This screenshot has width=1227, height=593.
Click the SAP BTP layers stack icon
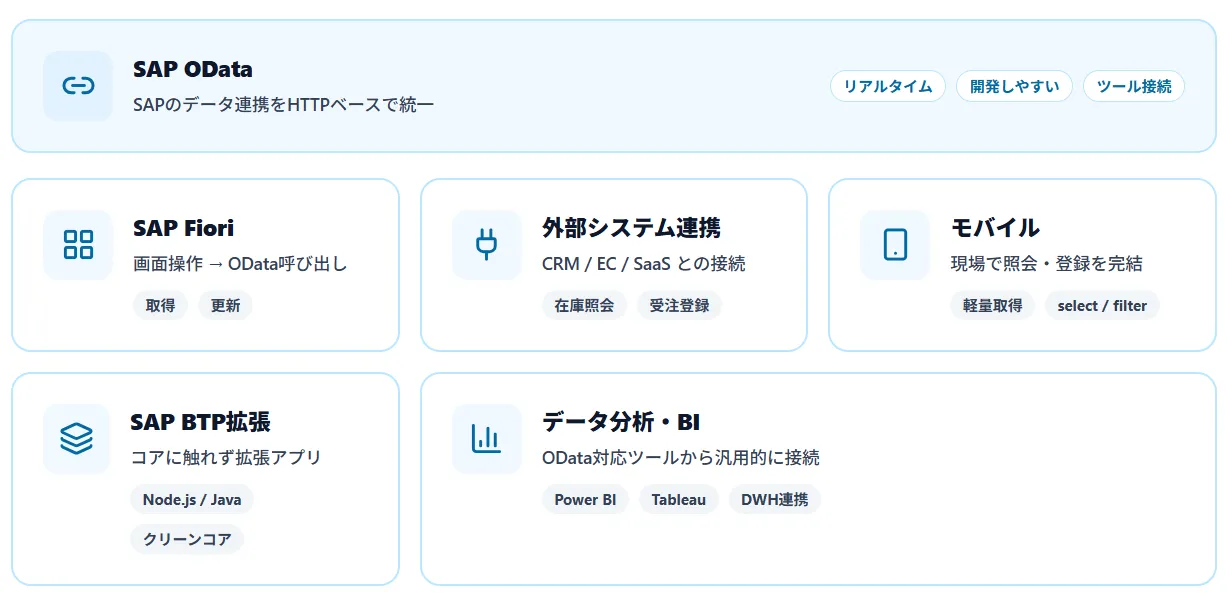pyautogui.click(x=77, y=438)
